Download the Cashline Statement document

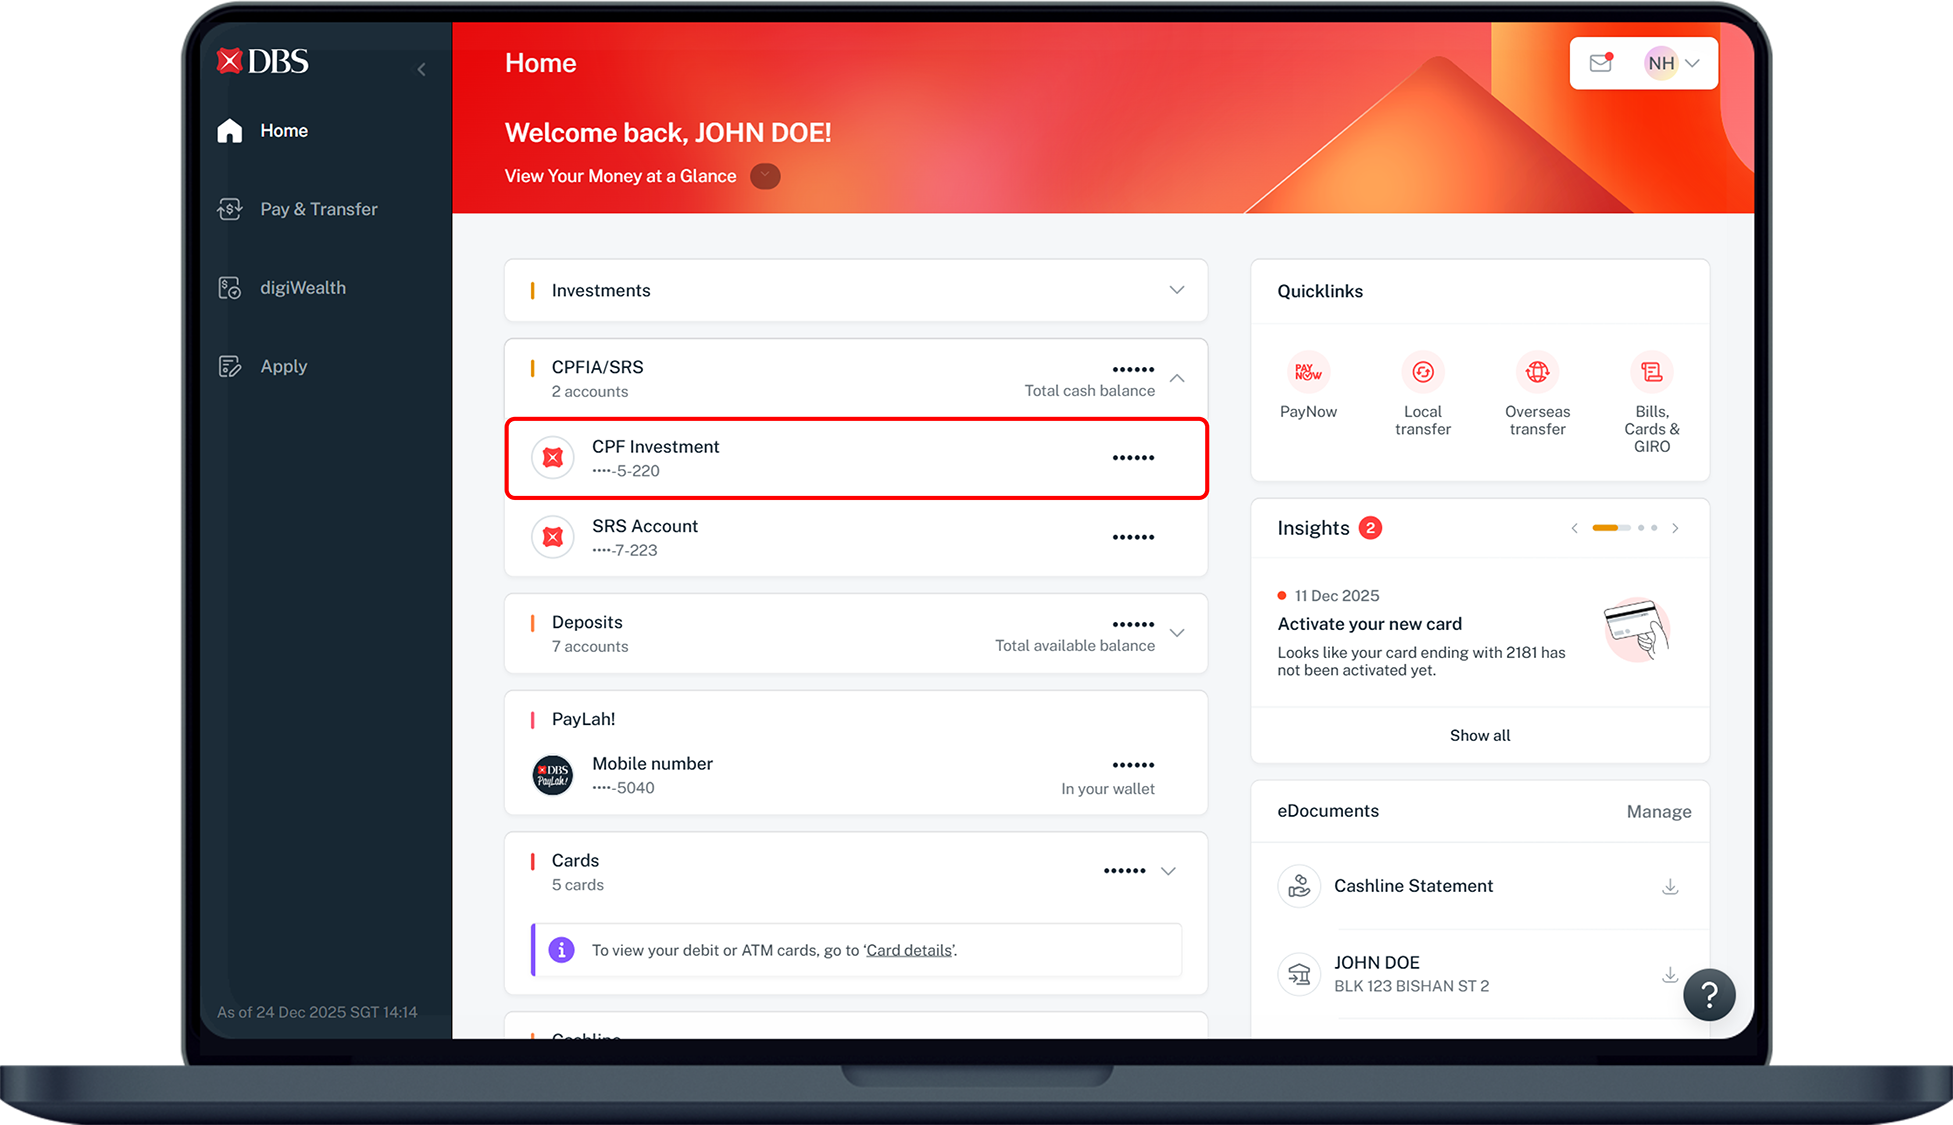[x=1669, y=887]
